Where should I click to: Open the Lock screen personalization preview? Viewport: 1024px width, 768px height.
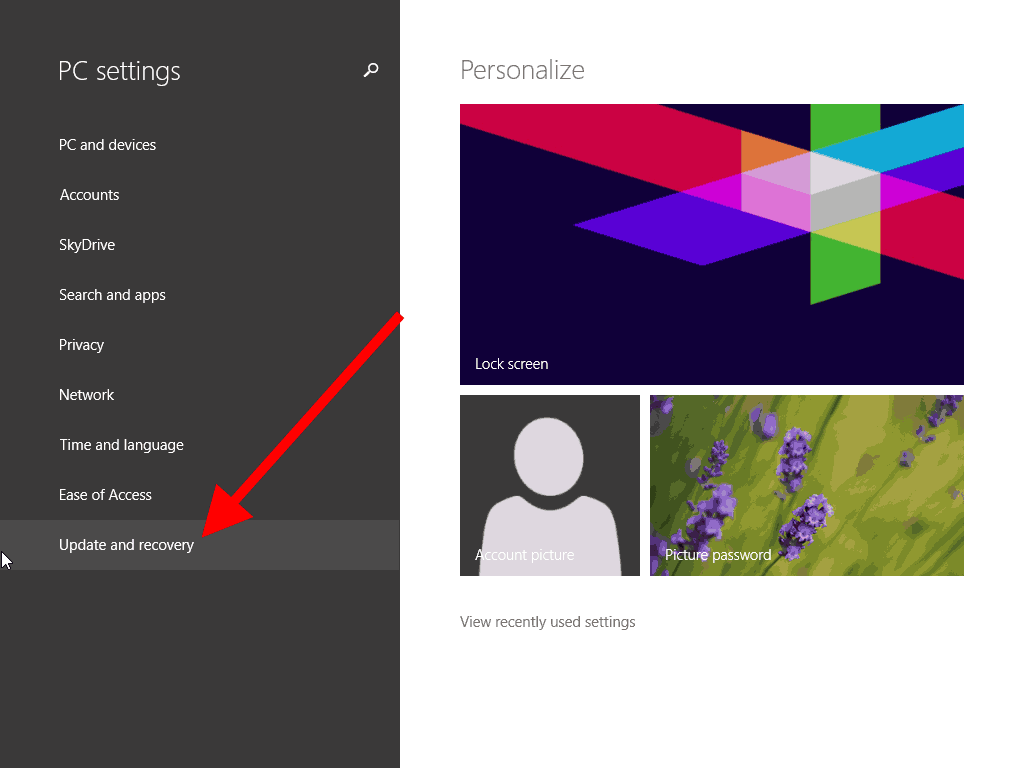(711, 243)
